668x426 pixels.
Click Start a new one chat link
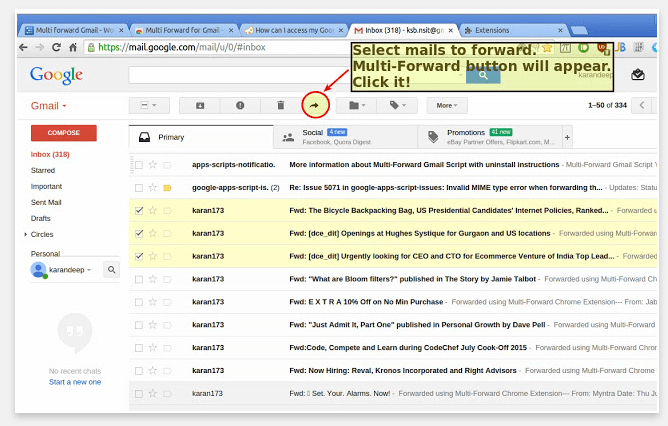[x=75, y=382]
